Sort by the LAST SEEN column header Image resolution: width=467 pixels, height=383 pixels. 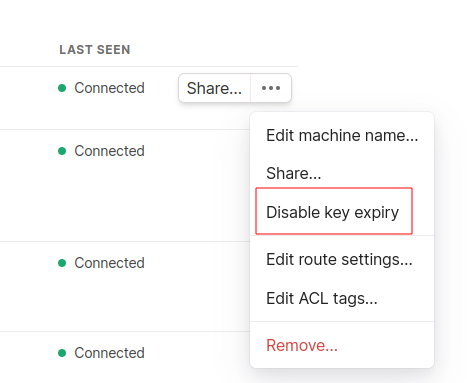click(95, 50)
